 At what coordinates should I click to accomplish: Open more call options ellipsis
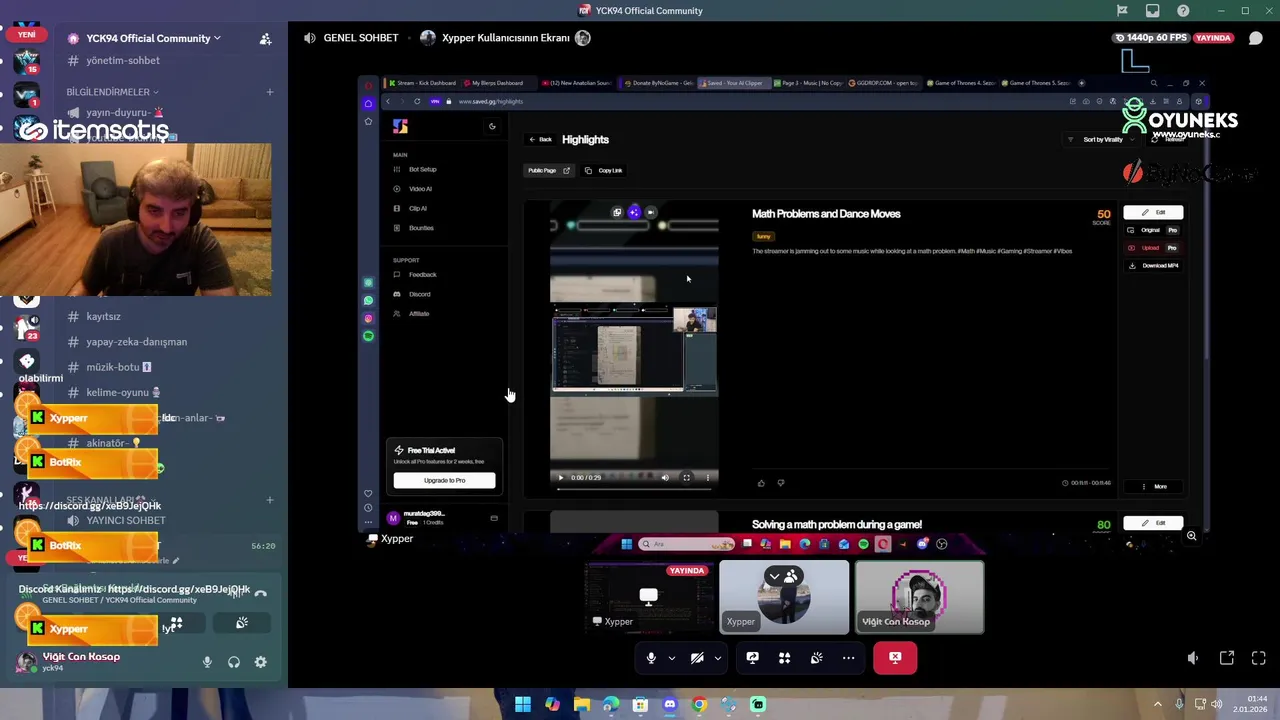point(848,658)
